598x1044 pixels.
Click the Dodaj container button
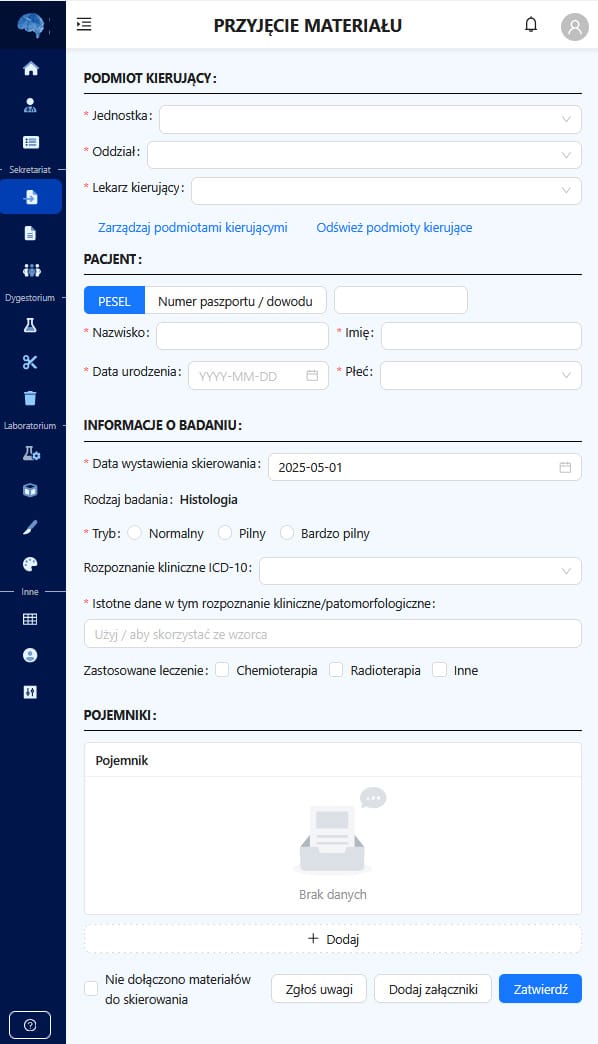click(x=333, y=939)
